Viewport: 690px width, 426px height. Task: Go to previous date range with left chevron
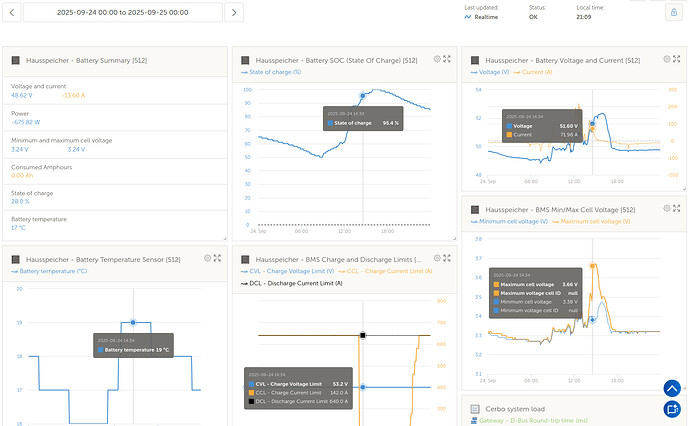(11, 12)
